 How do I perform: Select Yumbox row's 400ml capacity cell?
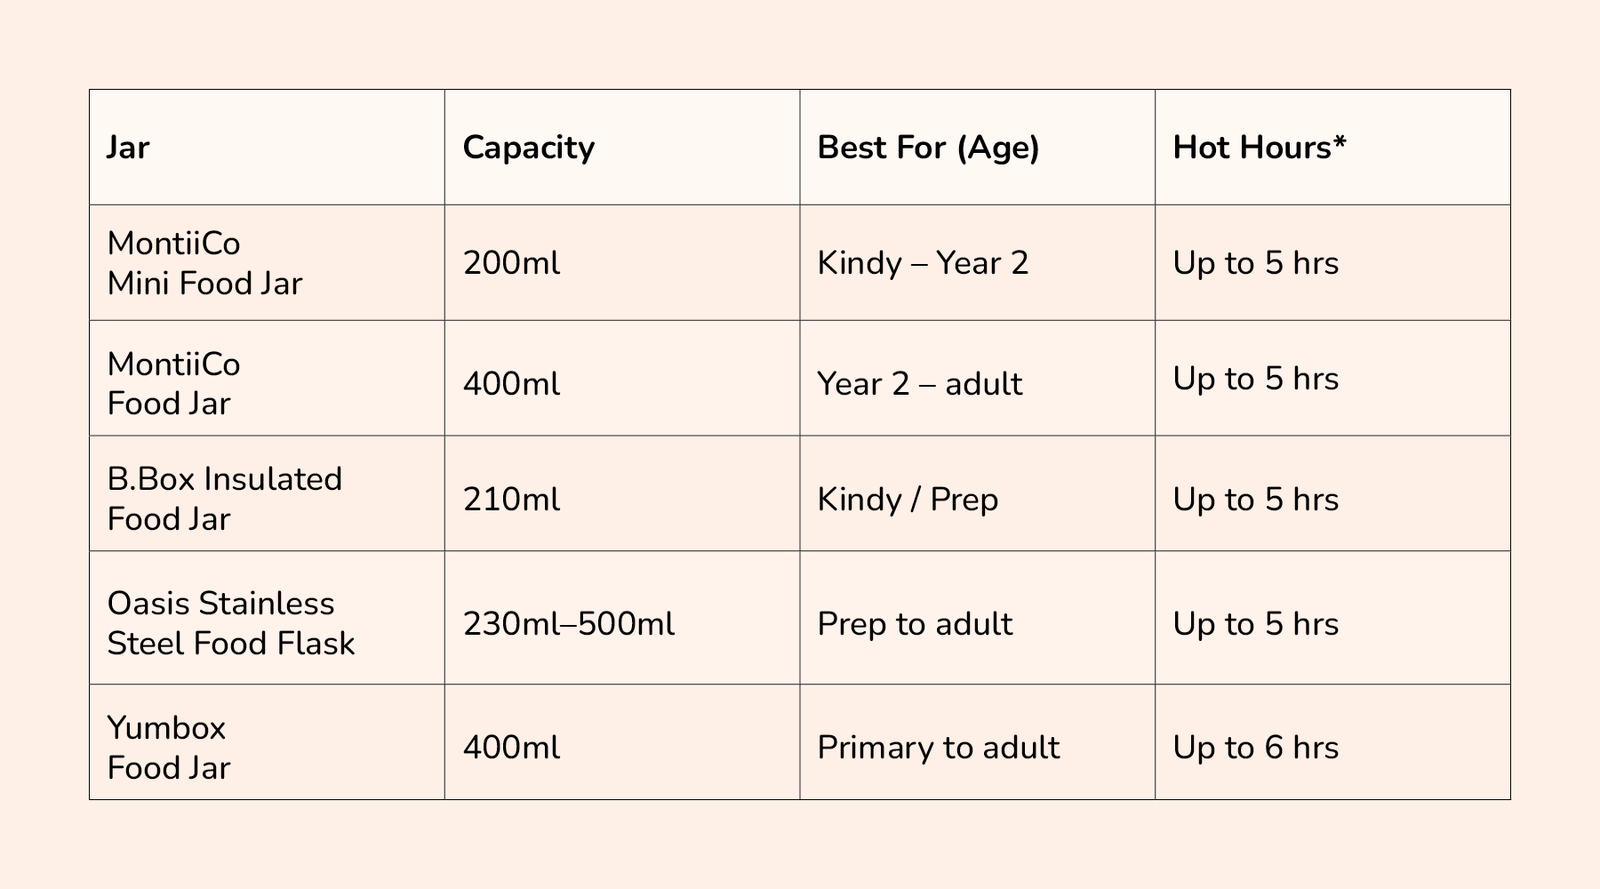coord(622,742)
